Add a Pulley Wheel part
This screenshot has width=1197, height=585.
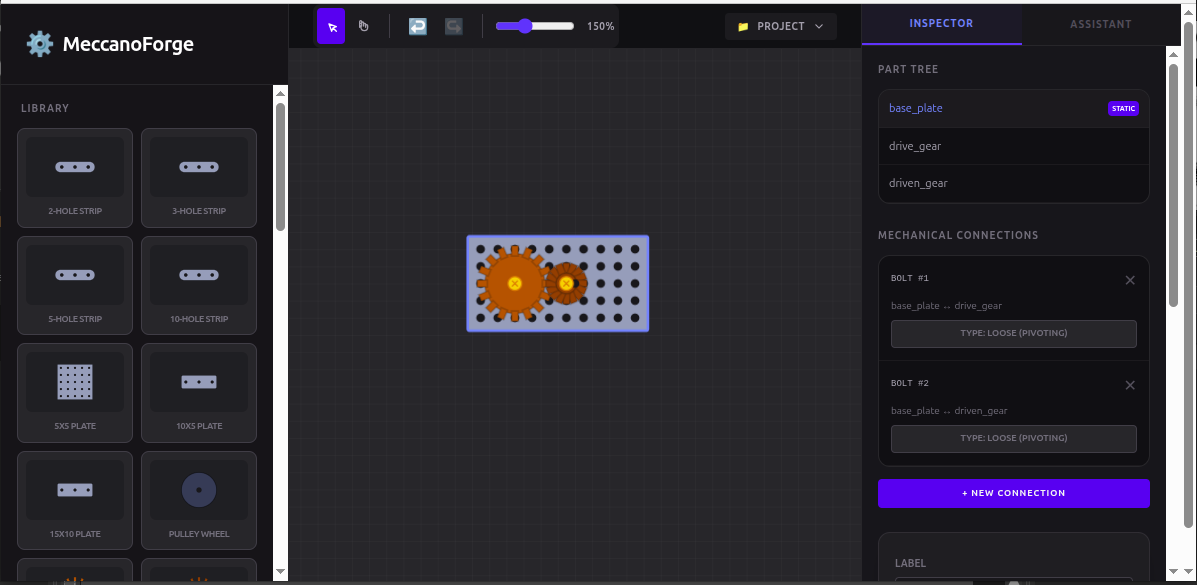point(198,501)
